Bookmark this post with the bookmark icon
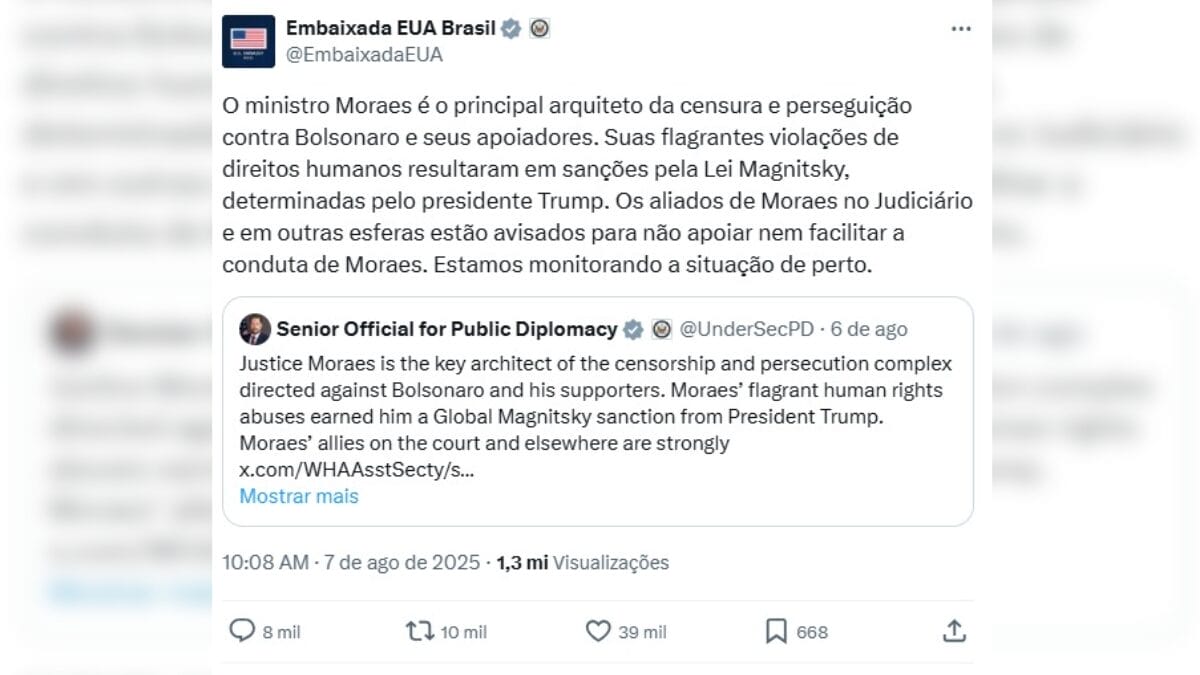 [x=775, y=631]
